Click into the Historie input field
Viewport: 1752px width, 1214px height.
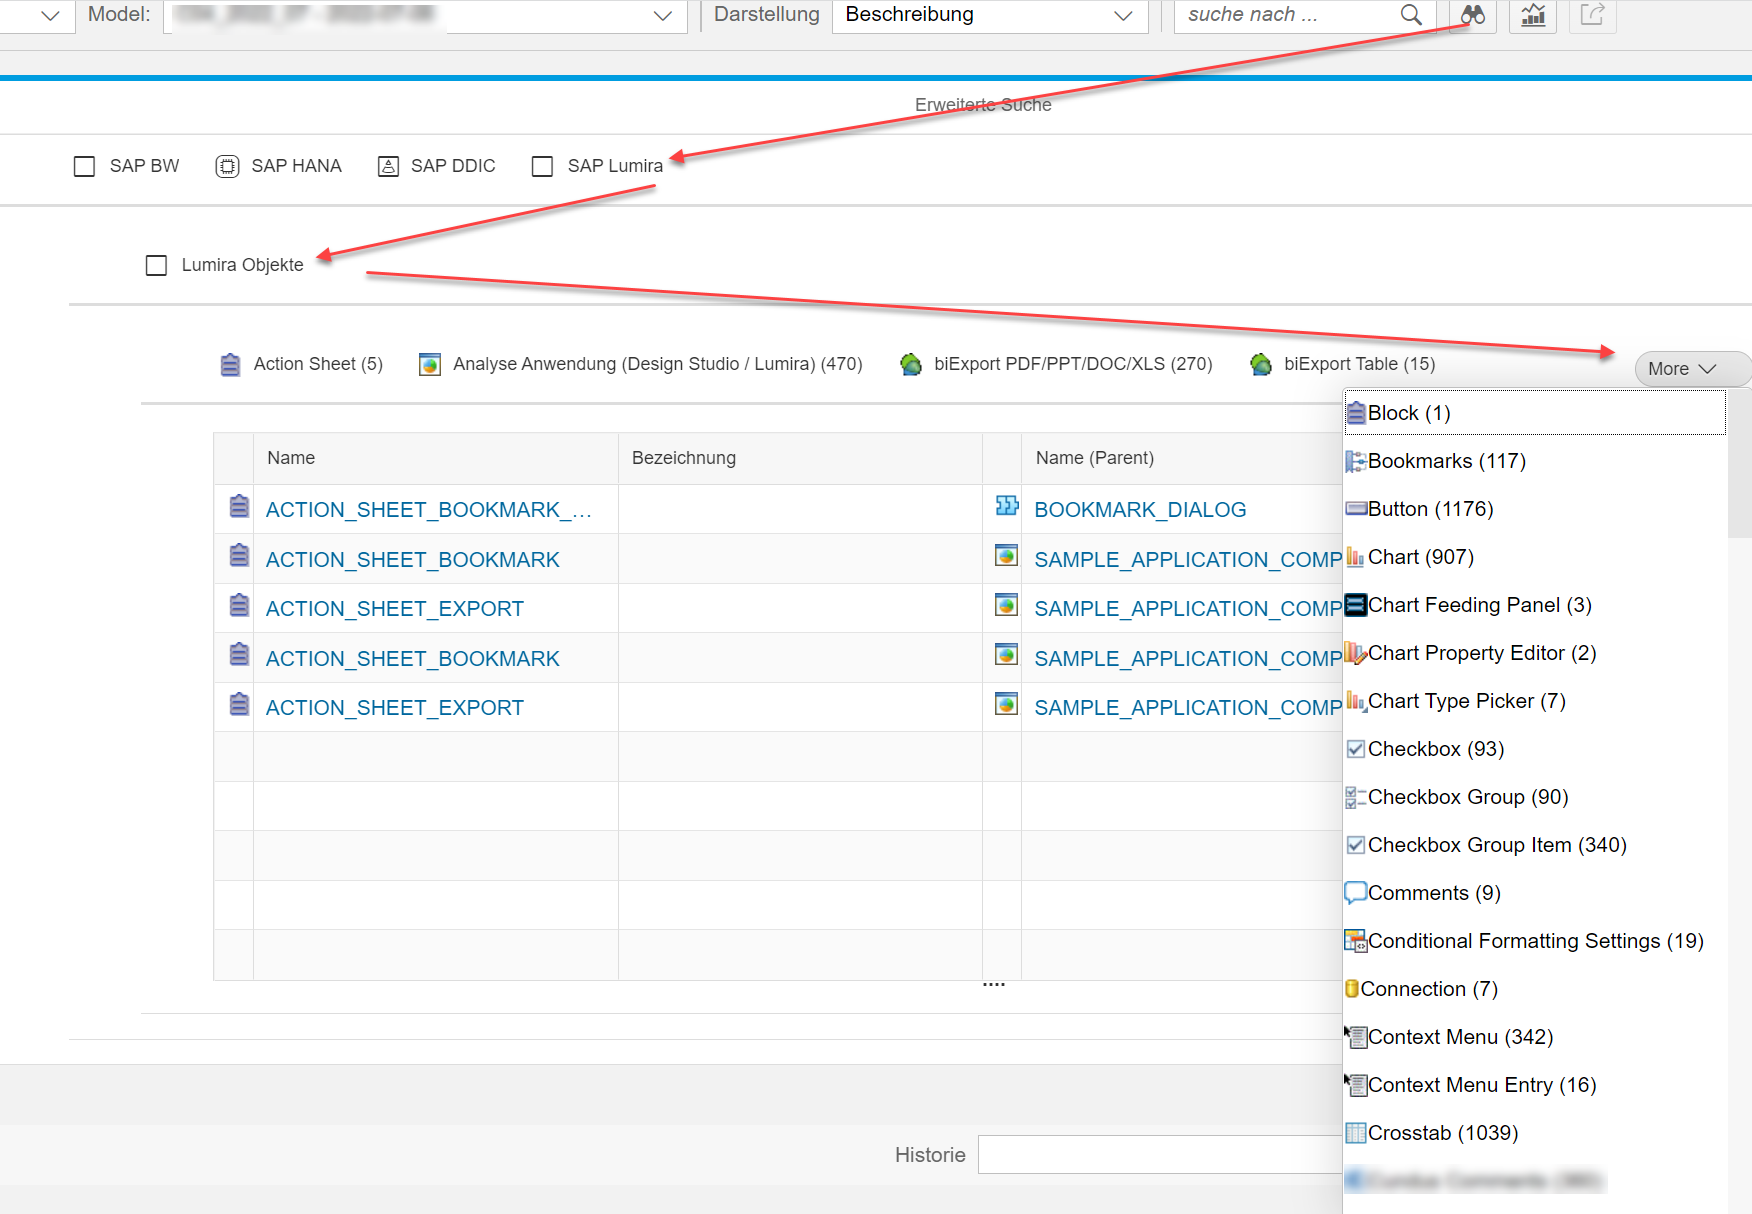pyautogui.click(x=1160, y=1155)
